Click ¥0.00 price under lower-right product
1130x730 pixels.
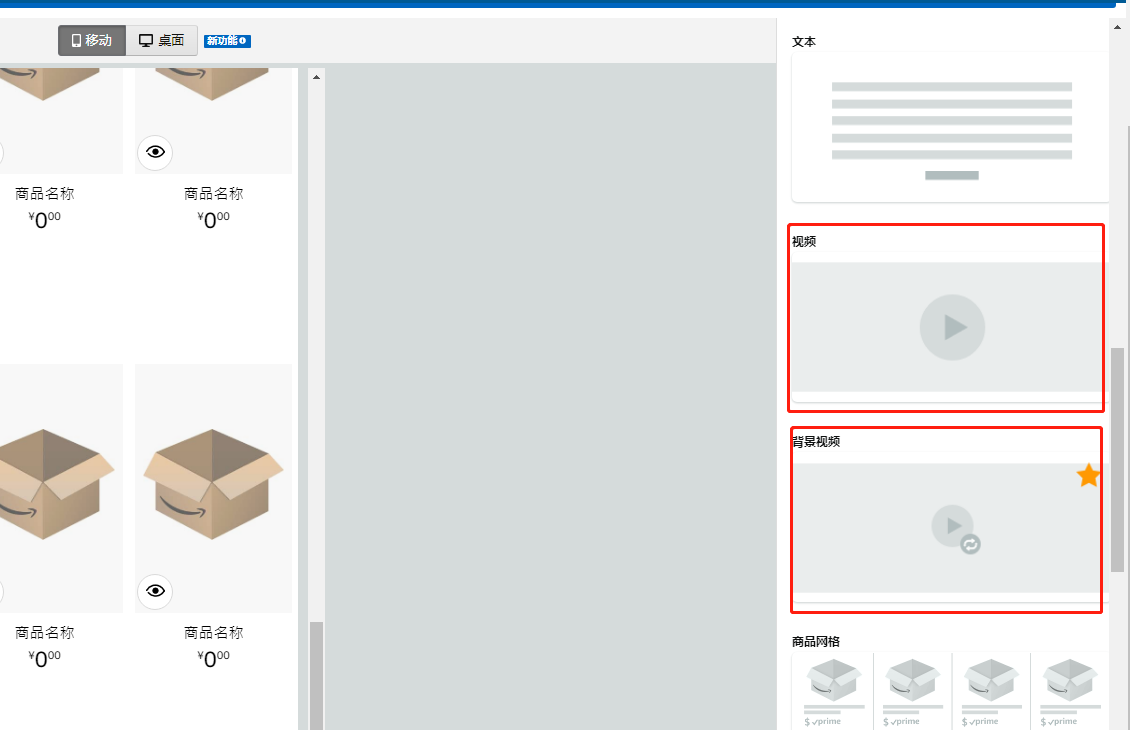coord(213,658)
